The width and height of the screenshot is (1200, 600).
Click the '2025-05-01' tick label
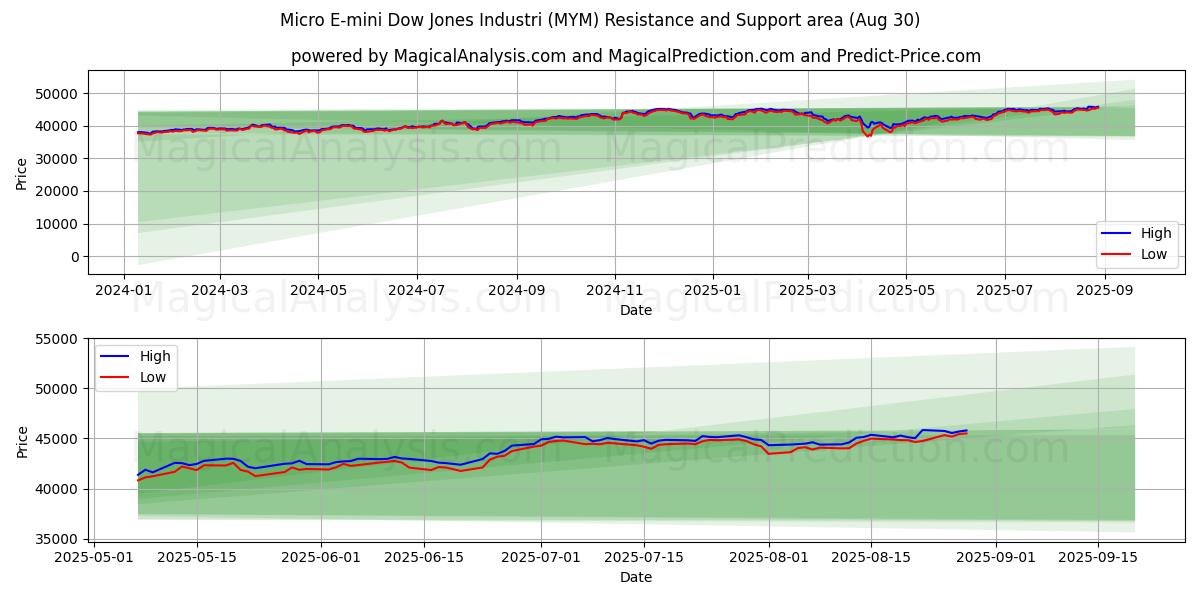tap(96, 558)
